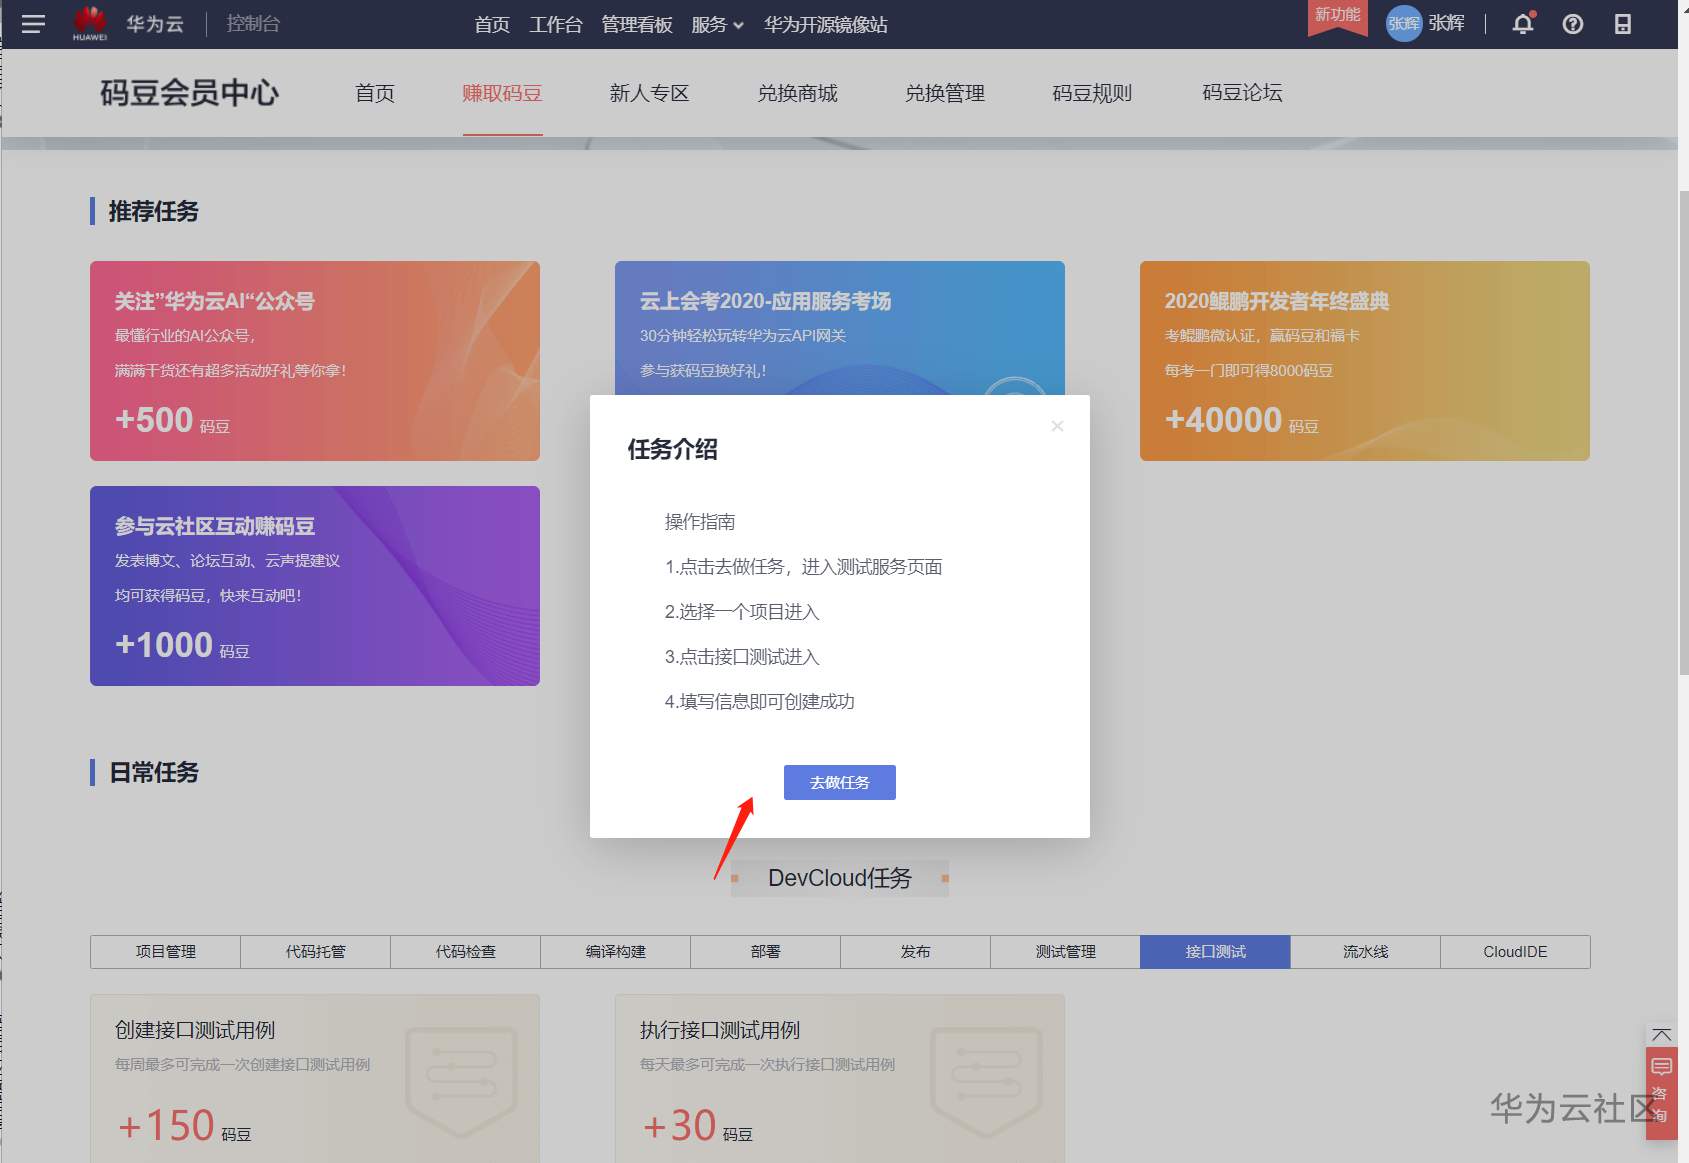The image size is (1689, 1163).
Task: Click the DevCloud任务 heading
Action: pos(840,878)
